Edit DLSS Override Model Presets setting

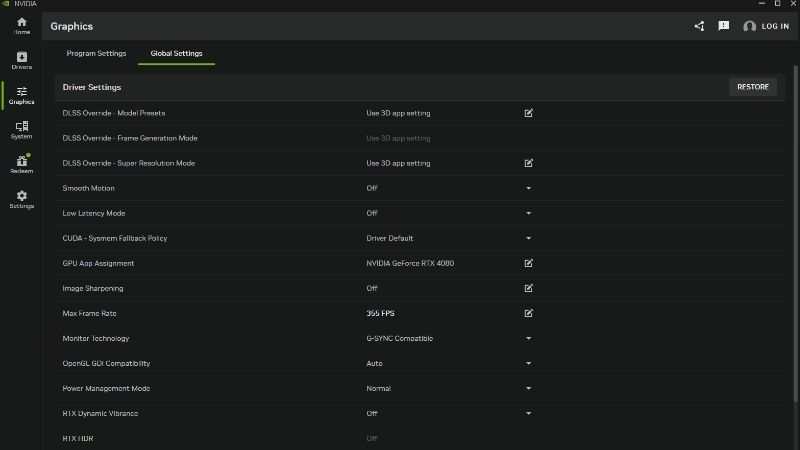point(529,113)
